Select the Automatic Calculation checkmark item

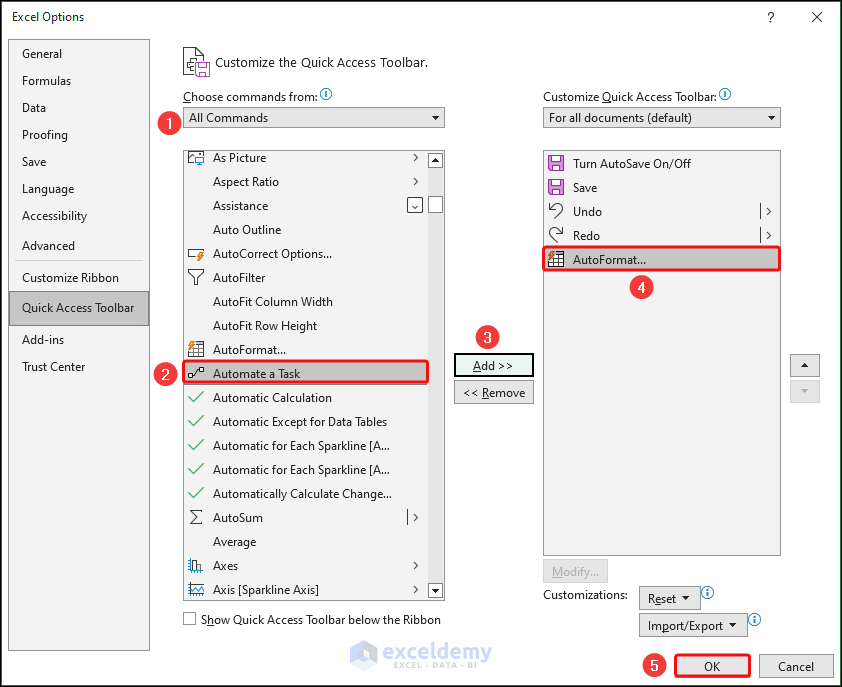272,398
